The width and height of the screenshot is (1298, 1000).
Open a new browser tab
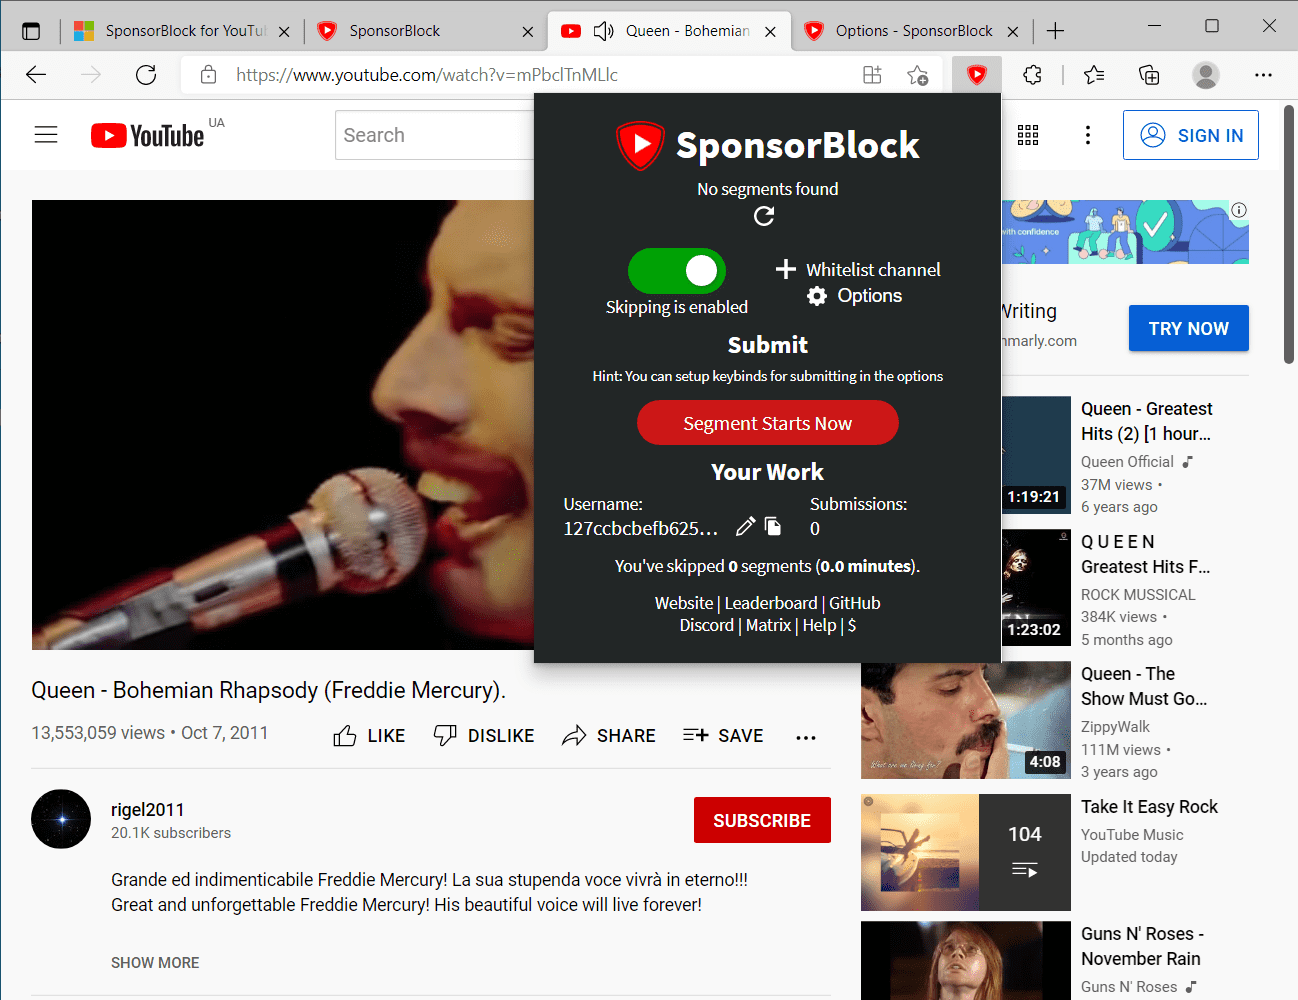[1055, 31]
